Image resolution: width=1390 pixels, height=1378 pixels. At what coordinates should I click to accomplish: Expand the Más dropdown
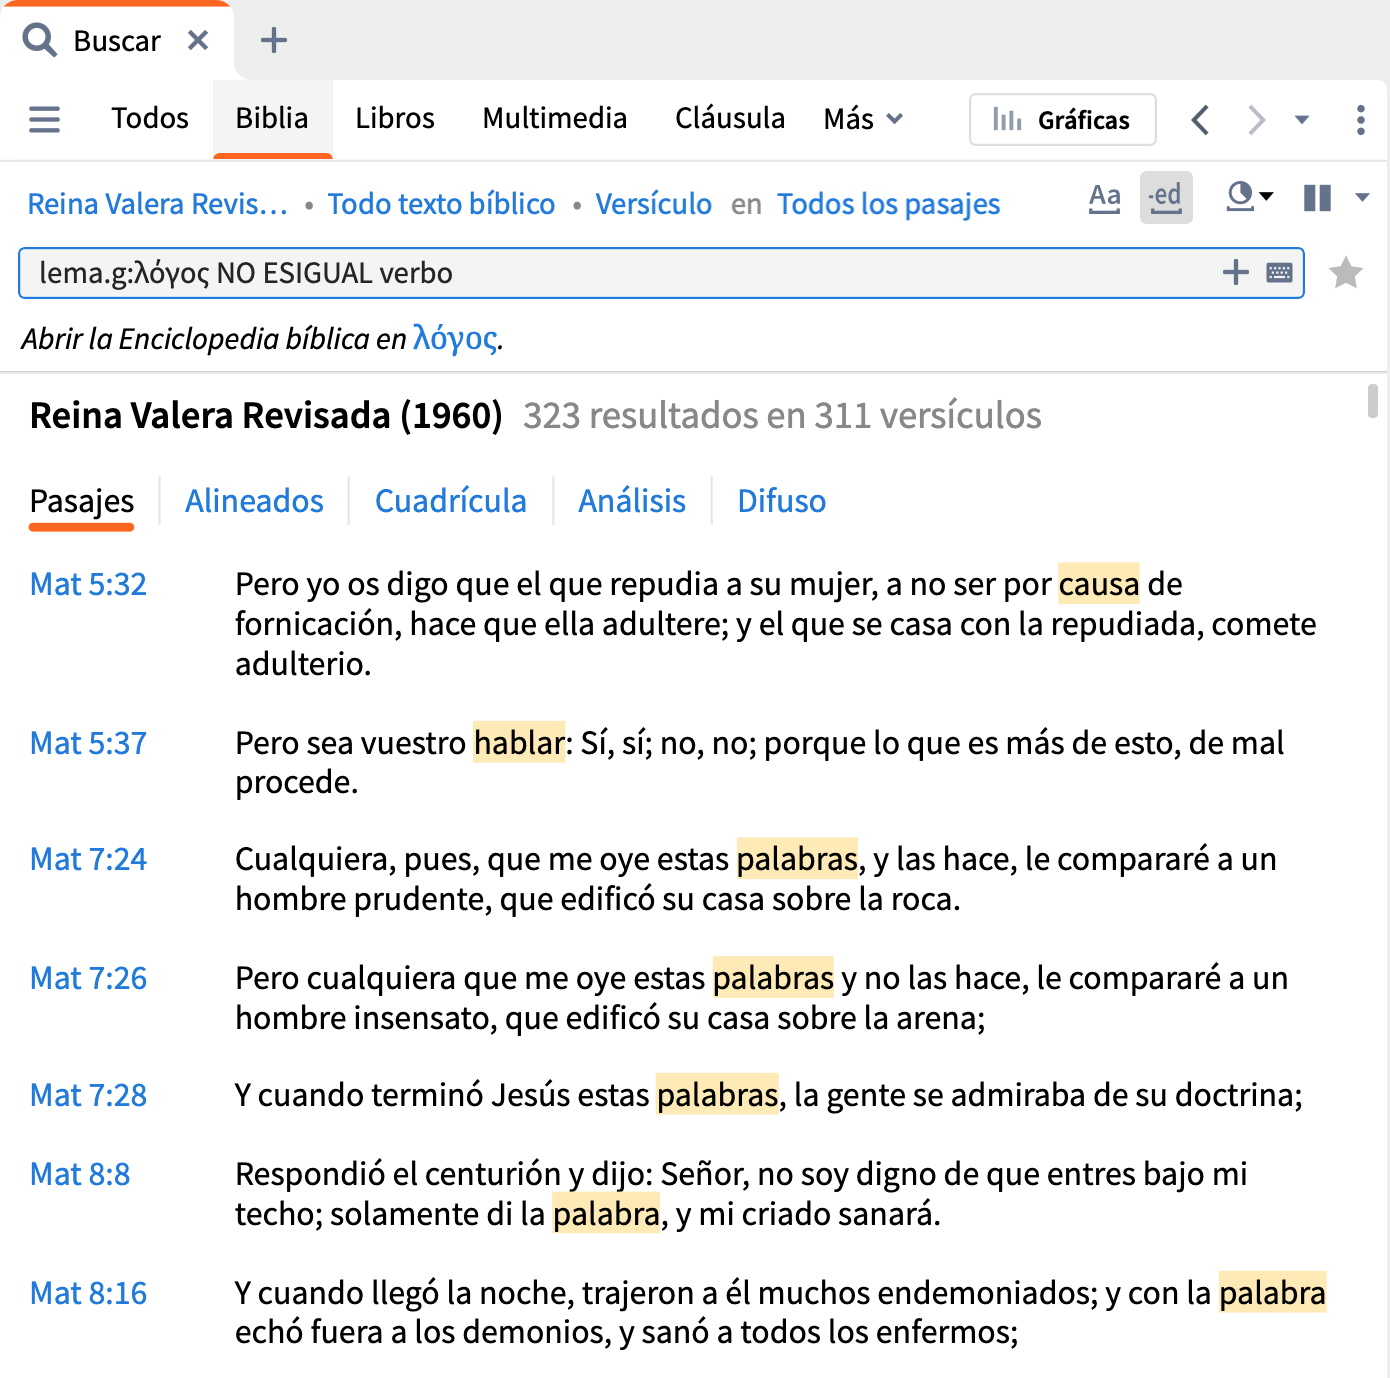pyautogui.click(x=863, y=119)
